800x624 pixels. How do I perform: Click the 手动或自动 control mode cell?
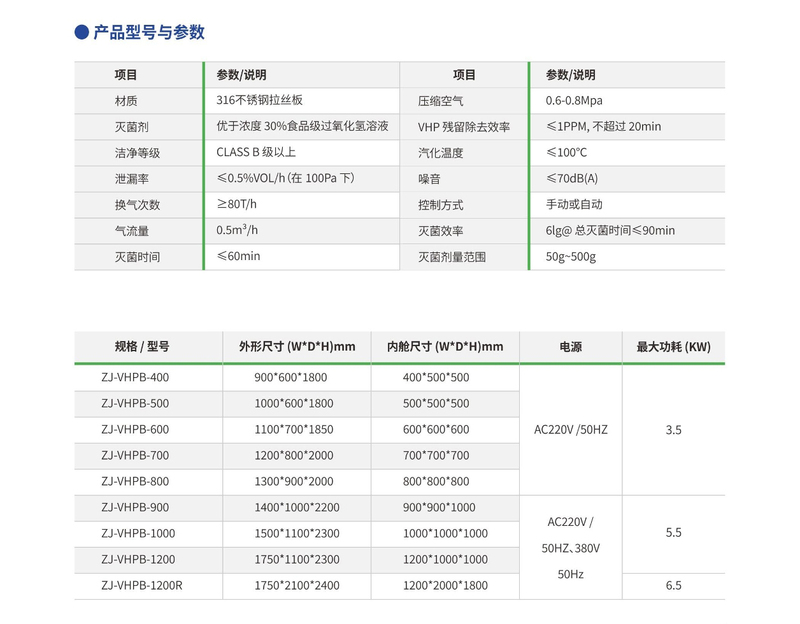[x=574, y=205]
